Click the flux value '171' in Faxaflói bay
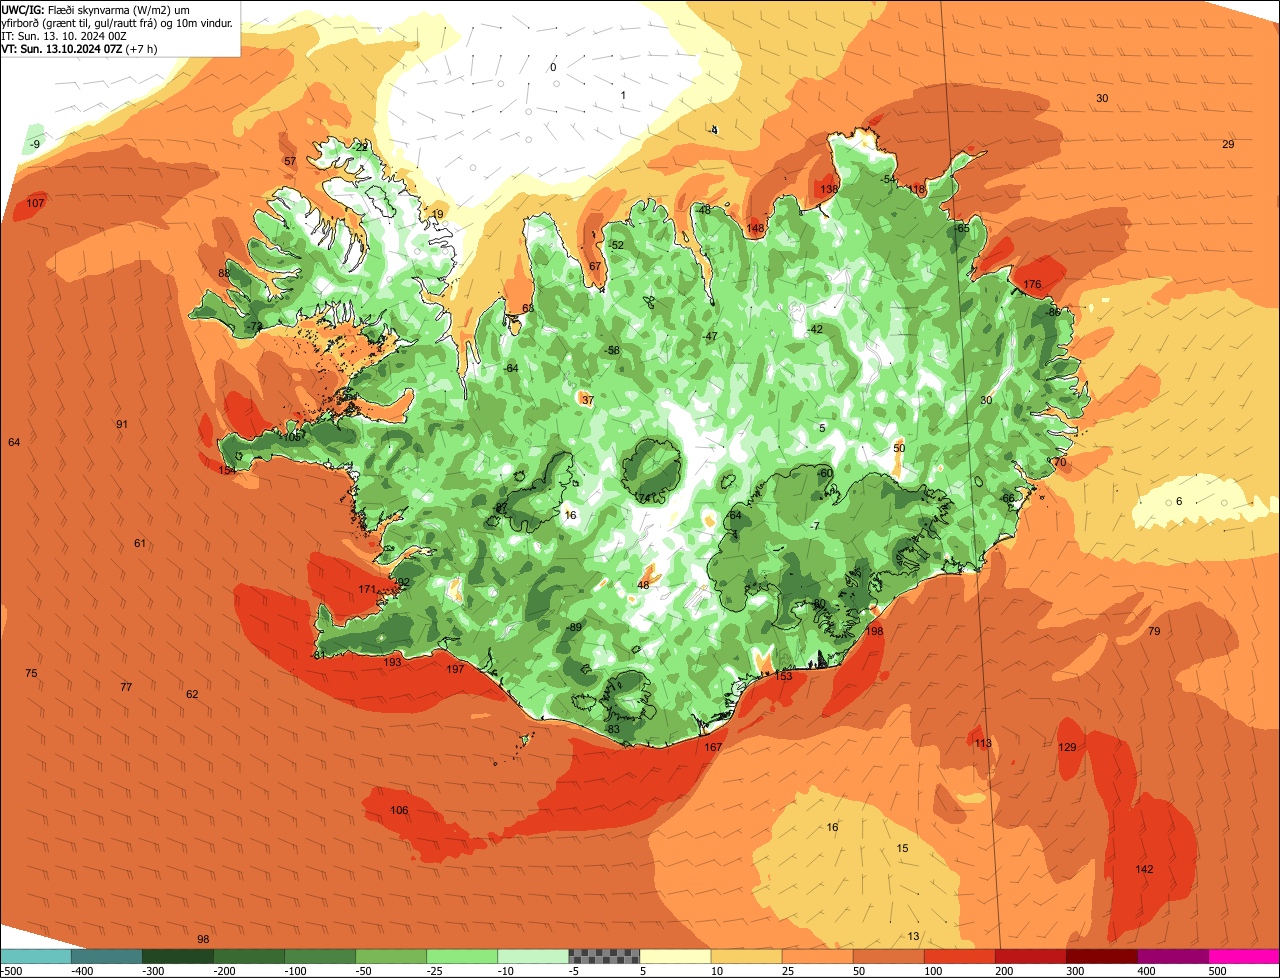 367,590
